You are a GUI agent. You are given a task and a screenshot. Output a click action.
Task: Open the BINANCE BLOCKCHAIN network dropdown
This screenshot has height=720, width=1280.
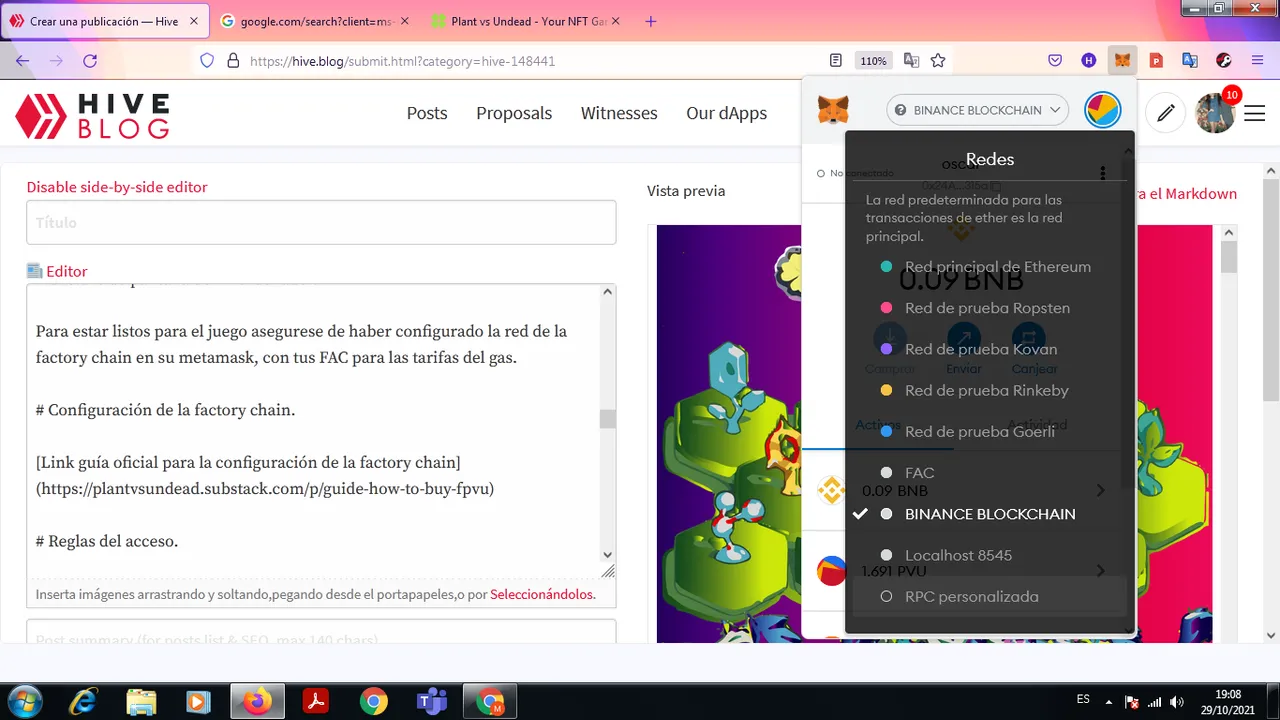tap(978, 110)
